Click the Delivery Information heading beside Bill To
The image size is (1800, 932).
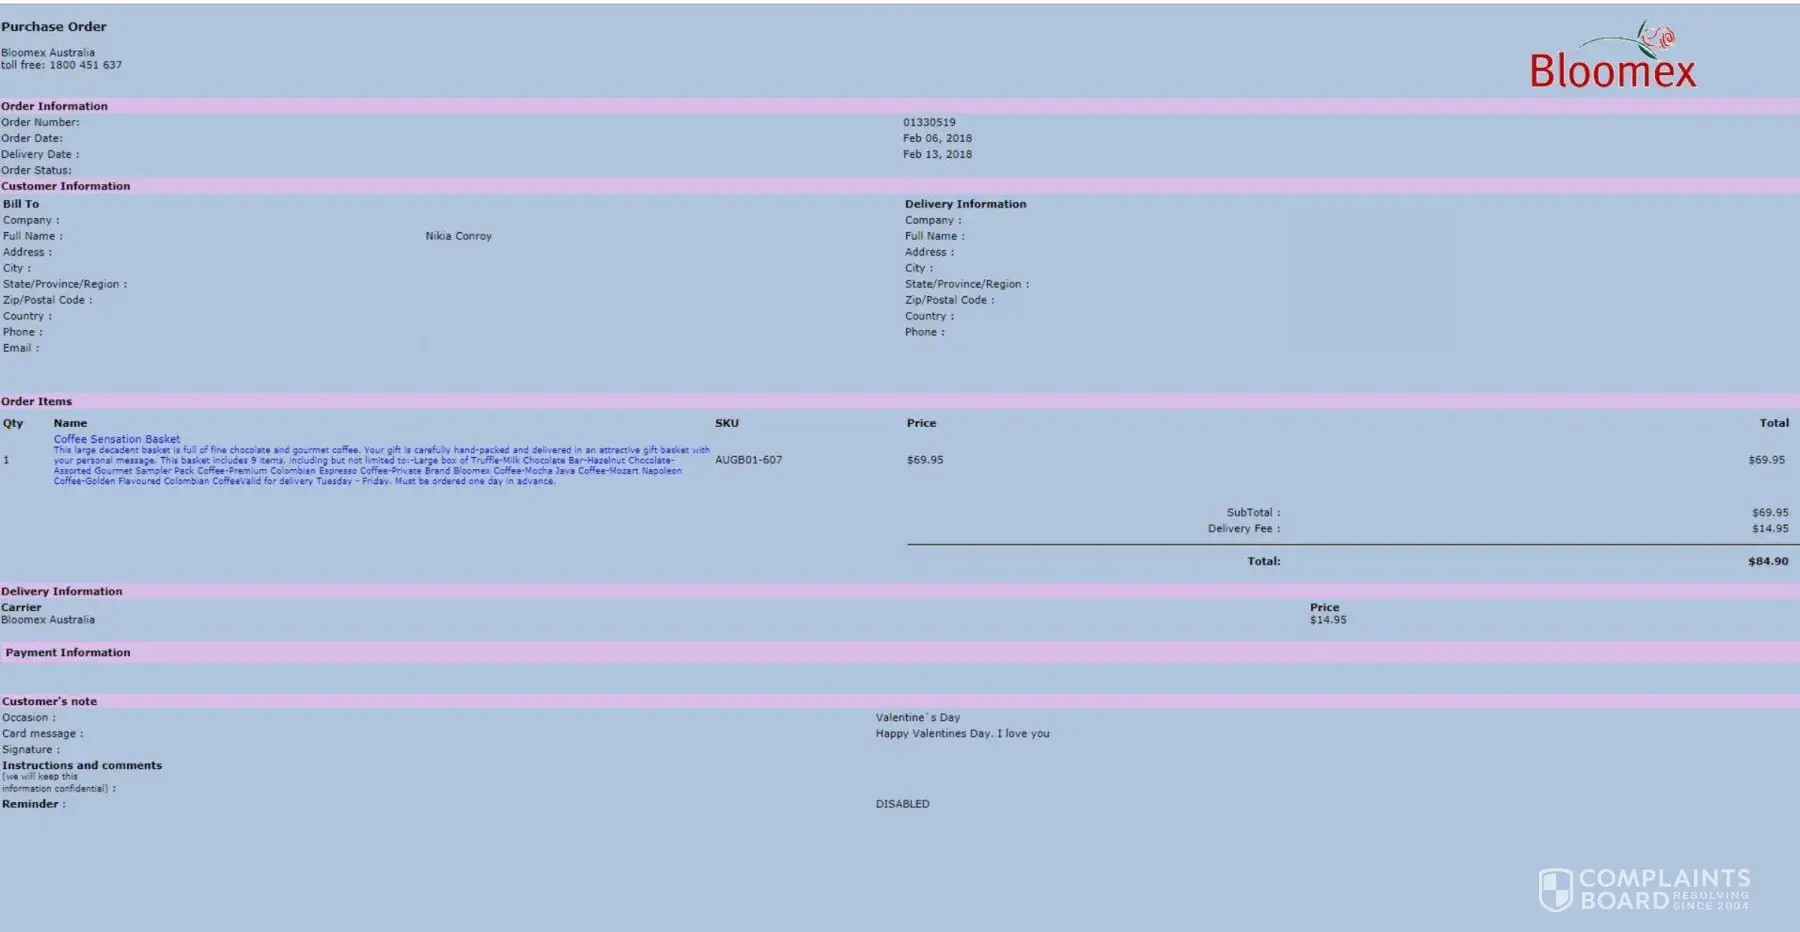pos(965,204)
